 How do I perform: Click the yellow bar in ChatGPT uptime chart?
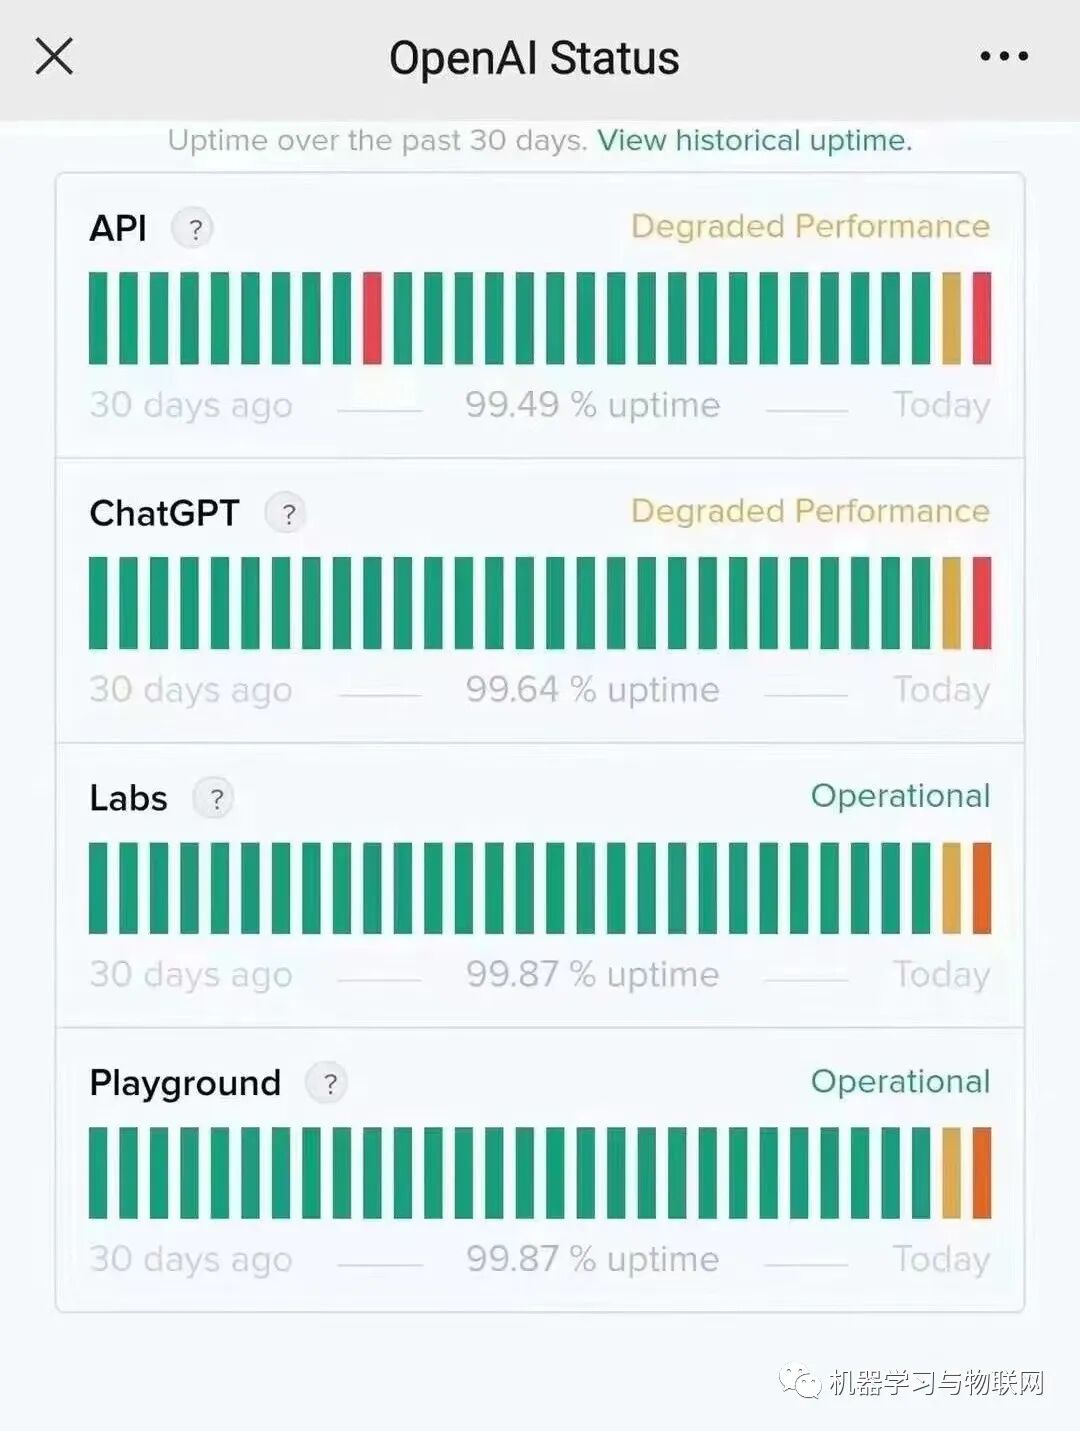click(x=951, y=603)
